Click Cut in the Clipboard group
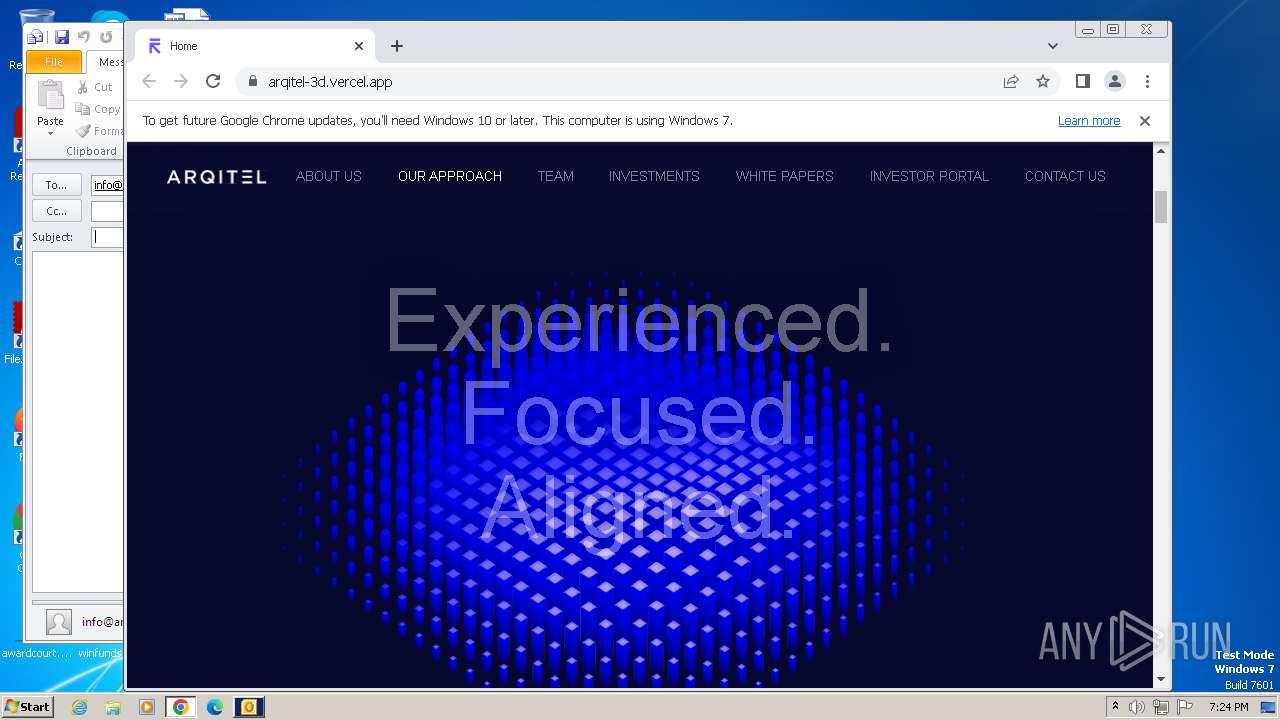1280x720 pixels. pos(97,87)
